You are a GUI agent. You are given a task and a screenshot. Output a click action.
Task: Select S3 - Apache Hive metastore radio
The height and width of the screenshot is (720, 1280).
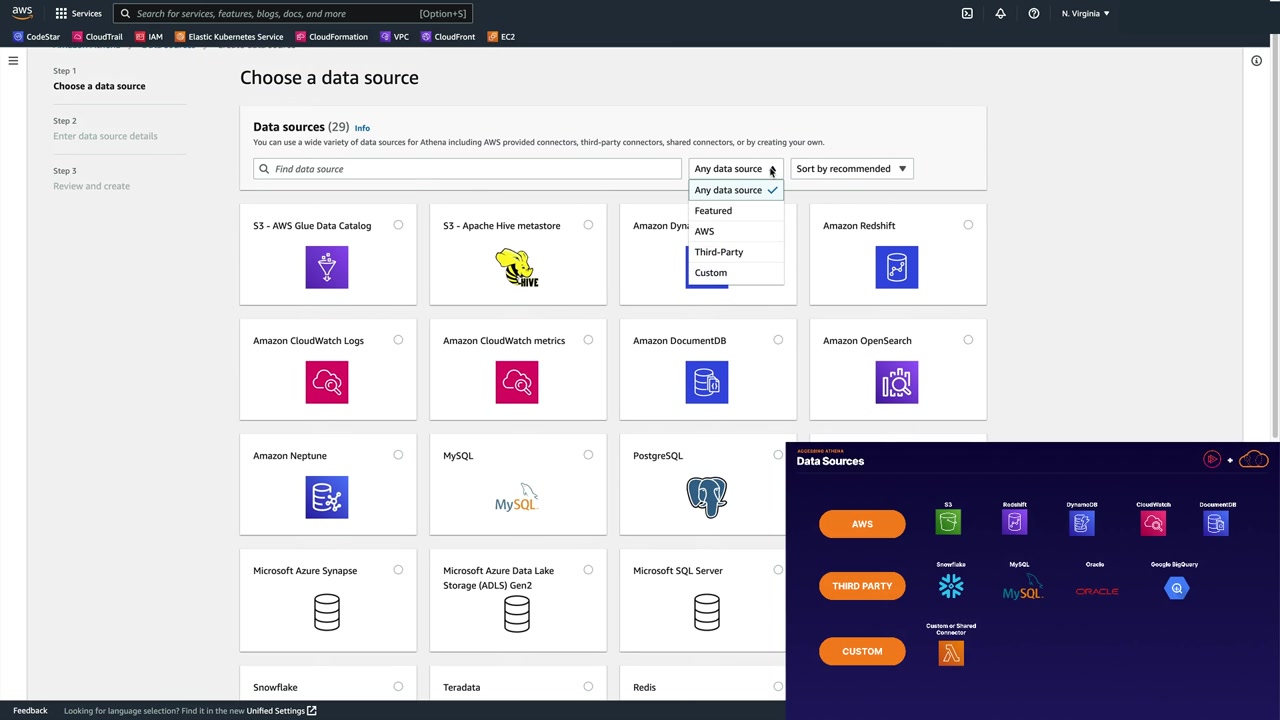pos(588,225)
